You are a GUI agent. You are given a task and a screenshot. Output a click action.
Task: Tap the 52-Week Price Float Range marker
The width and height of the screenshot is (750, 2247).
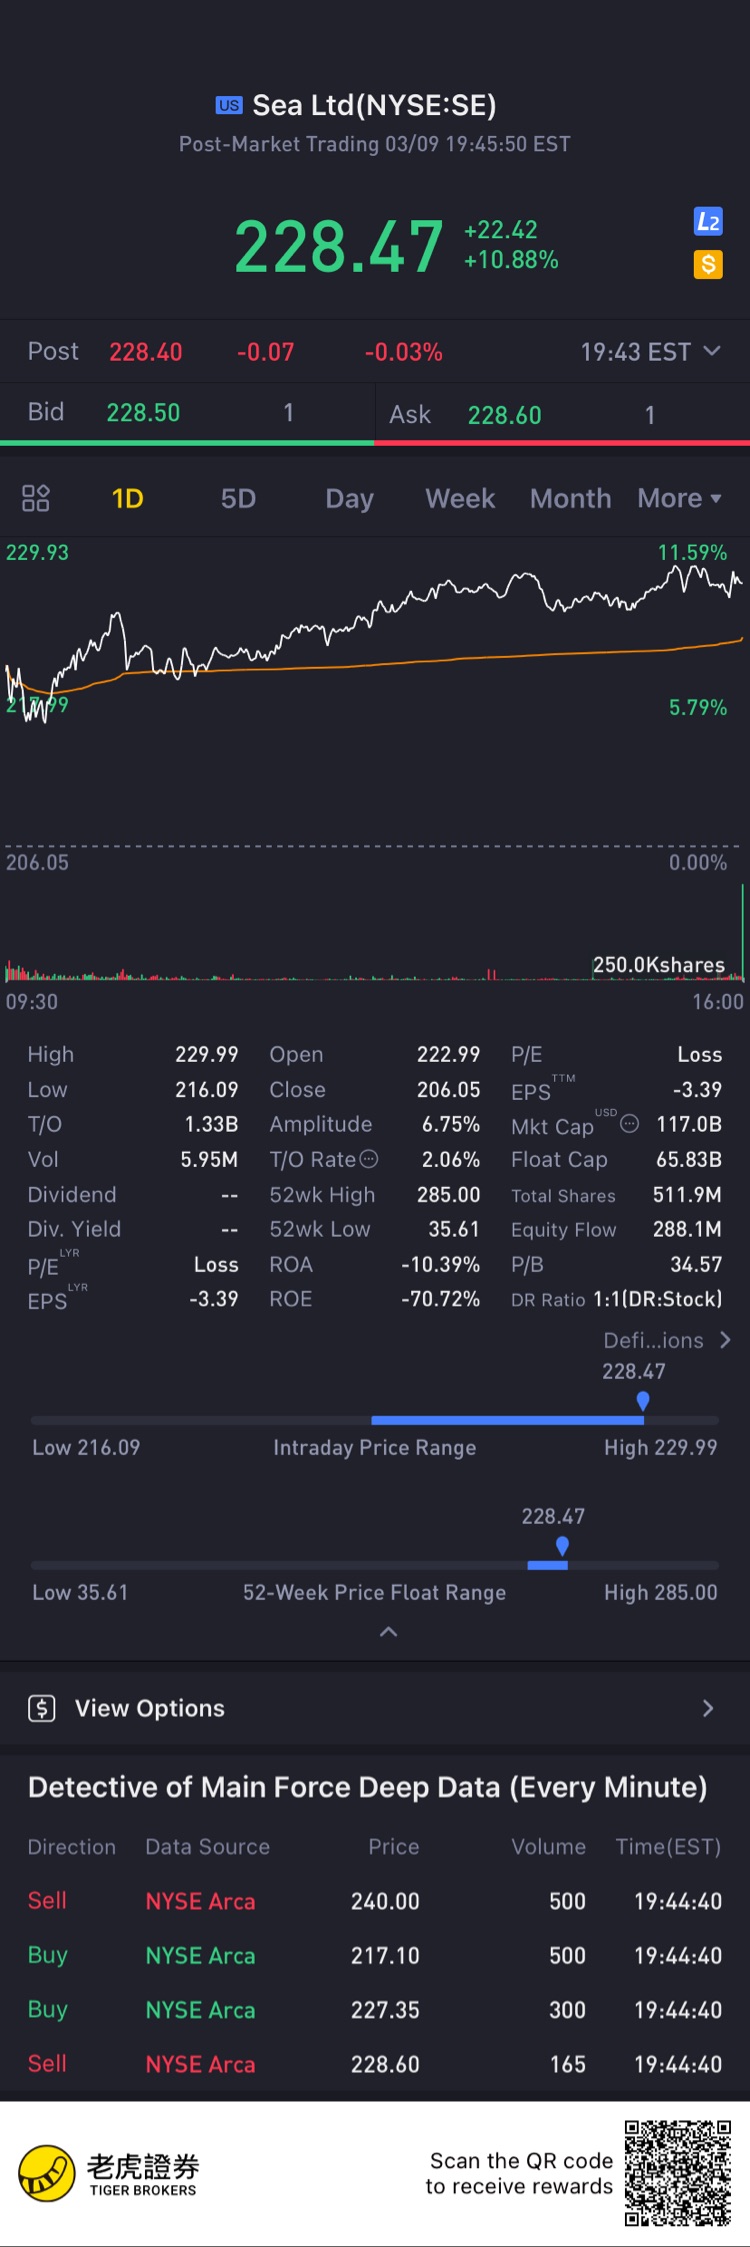click(562, 1546)
